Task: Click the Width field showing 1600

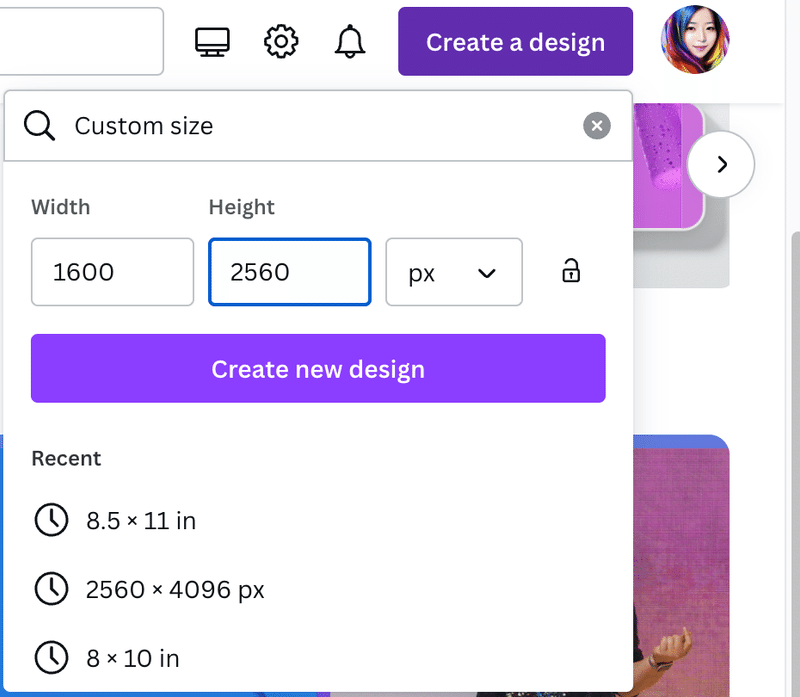Action: tap(112, 272)
